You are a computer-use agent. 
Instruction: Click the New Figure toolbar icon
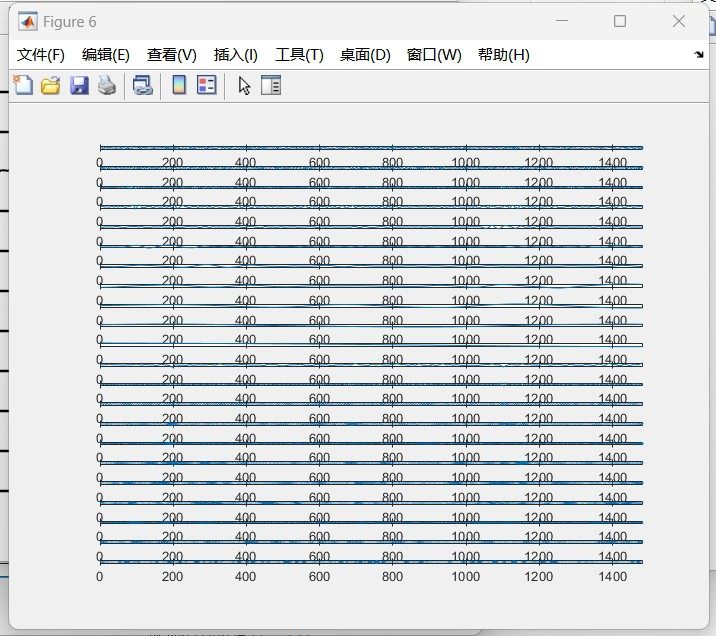[23, 85]
